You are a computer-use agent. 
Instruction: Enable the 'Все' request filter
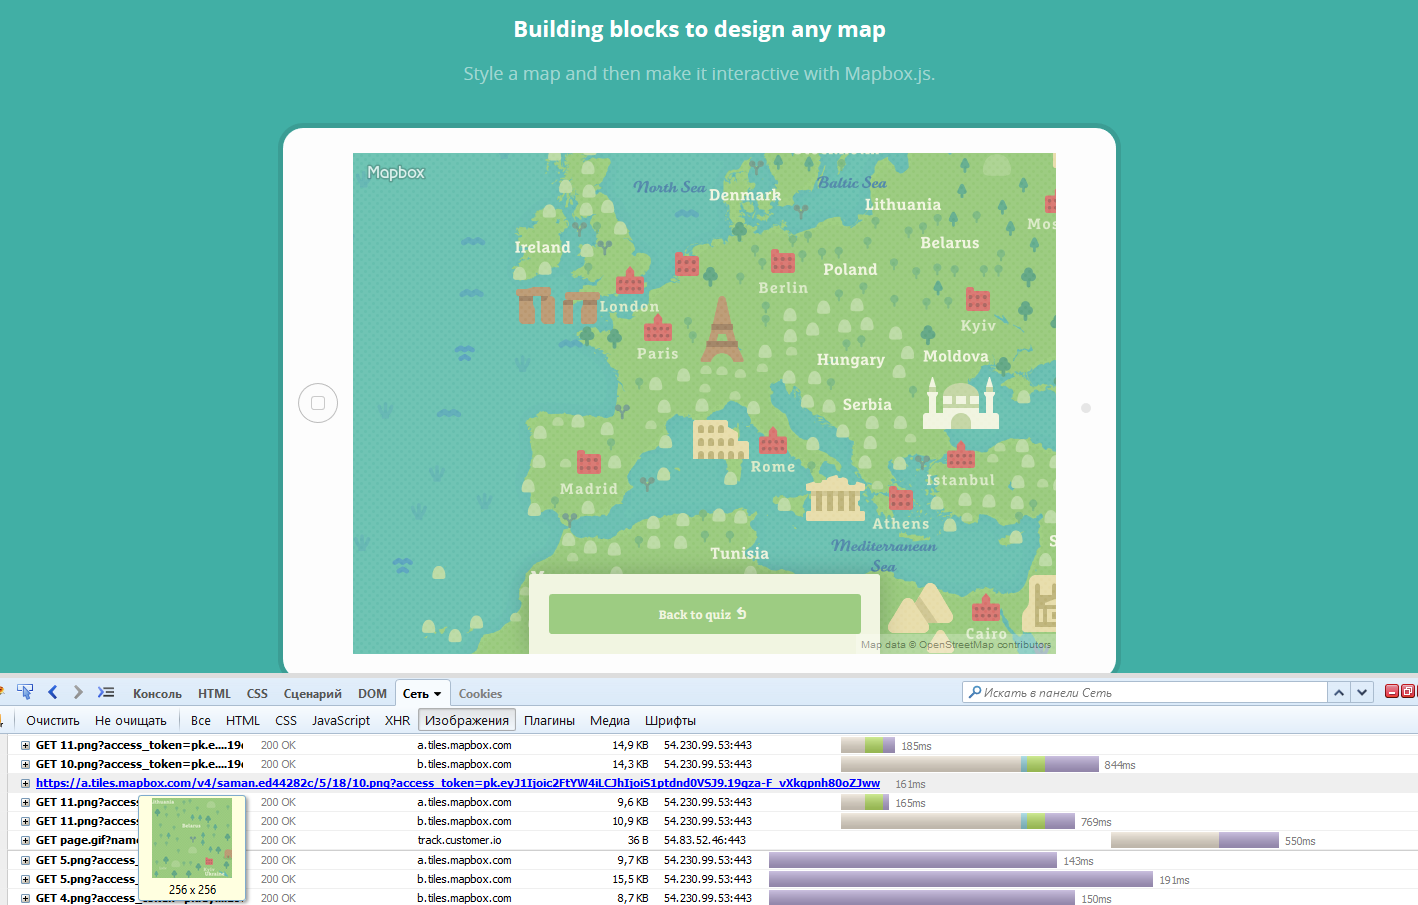coord(201,720)
